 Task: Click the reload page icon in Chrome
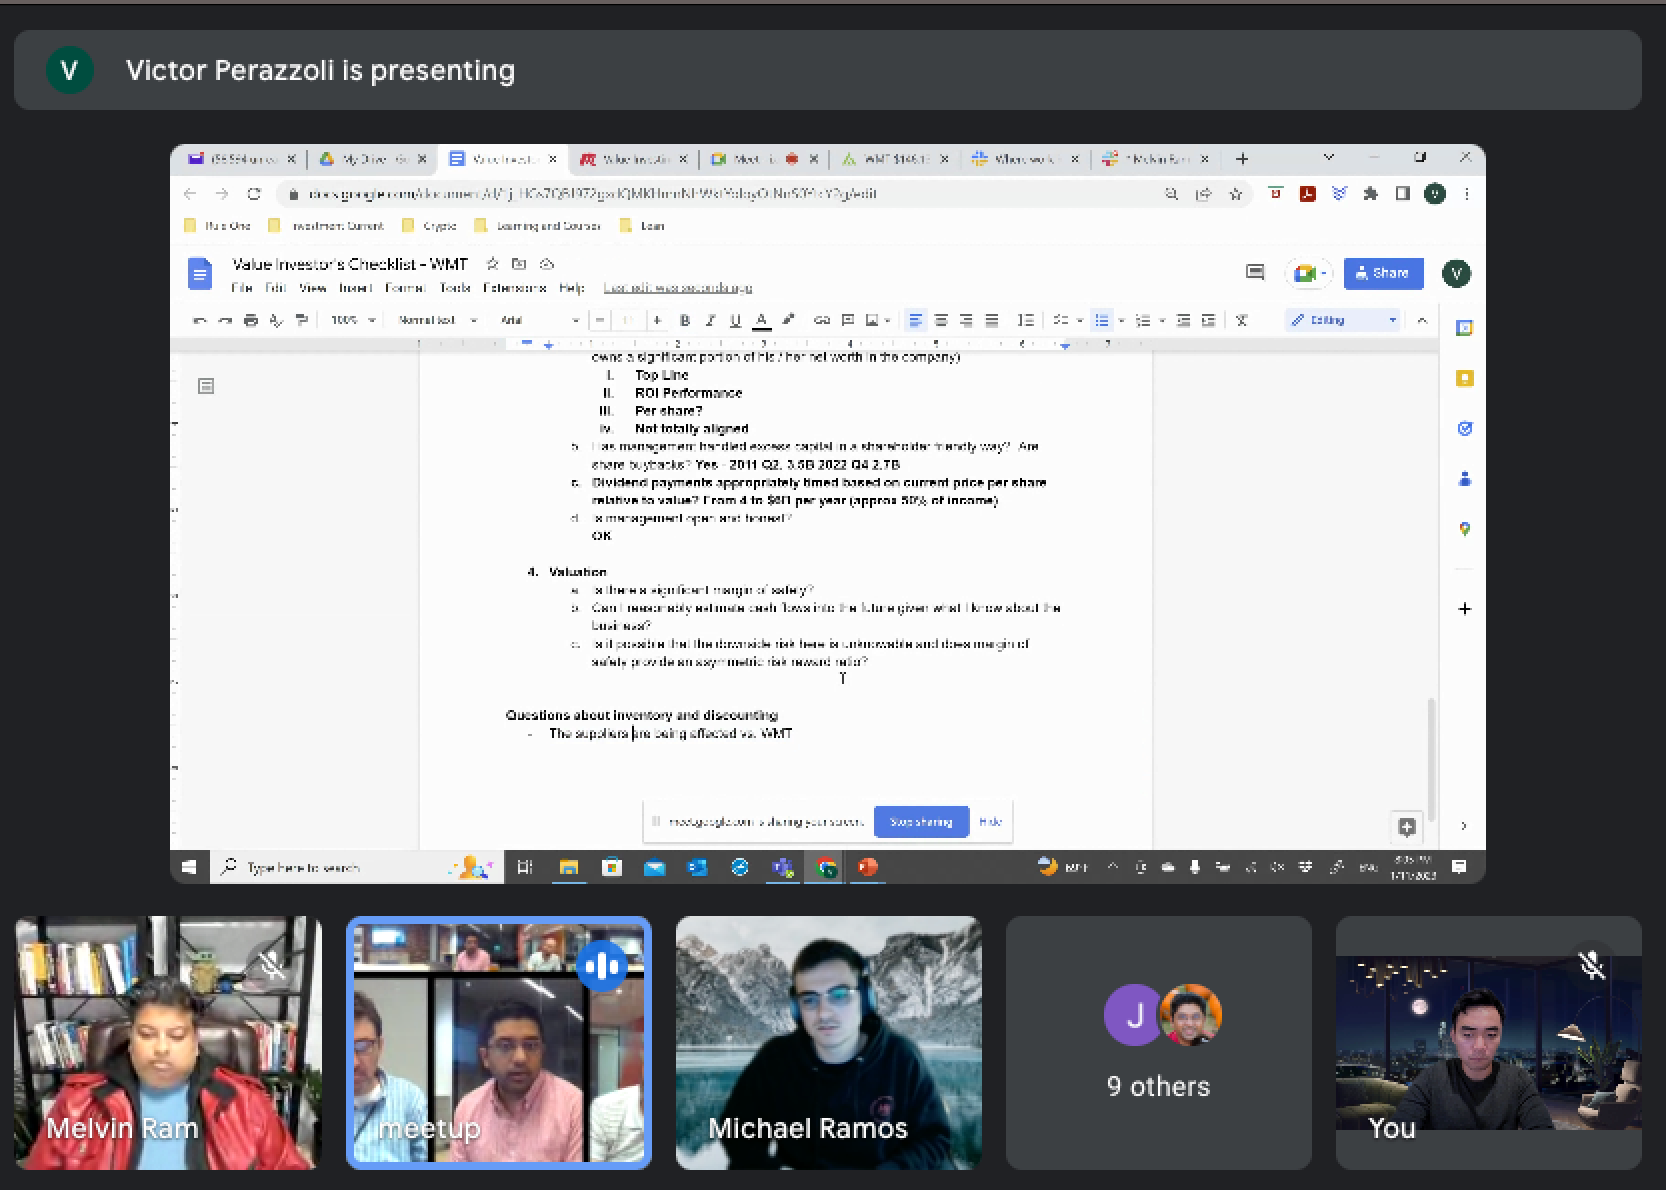(254, 194)
